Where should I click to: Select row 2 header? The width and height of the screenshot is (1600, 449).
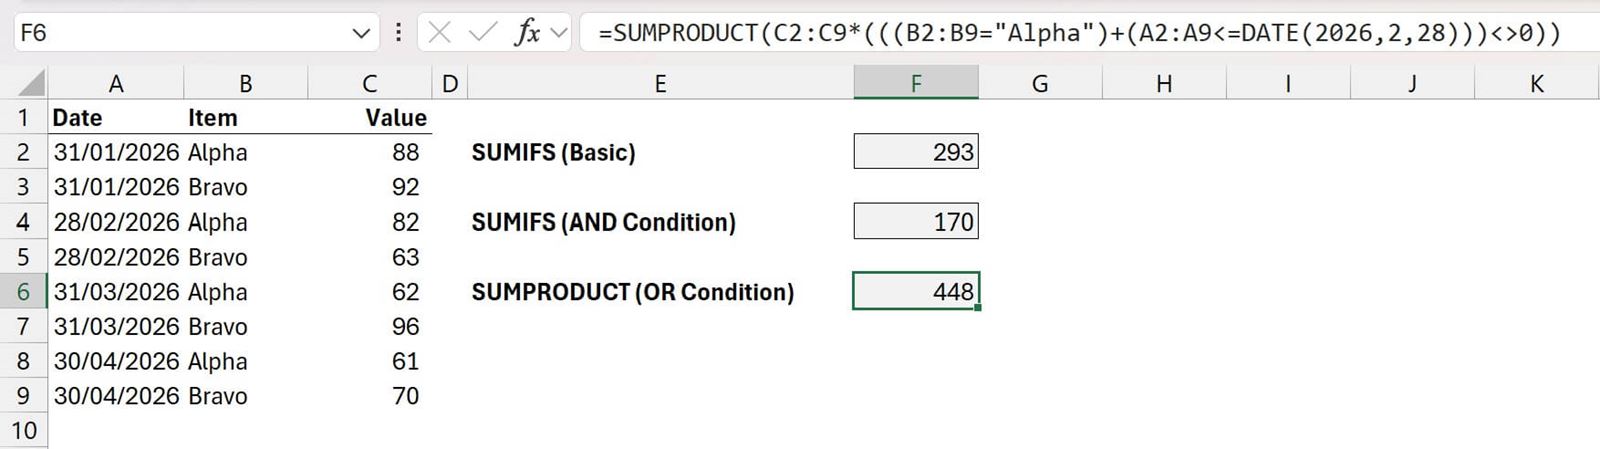(24, 153)
